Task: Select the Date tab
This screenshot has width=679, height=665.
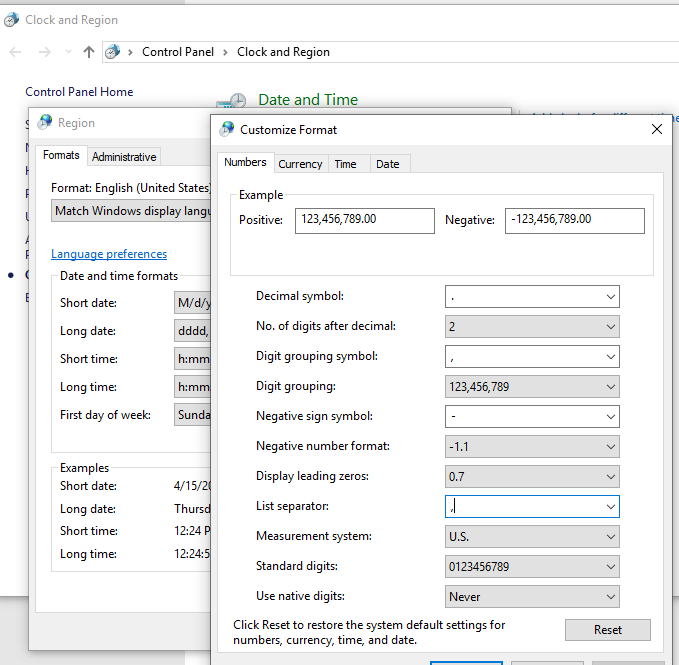Action: click(388, 164)
